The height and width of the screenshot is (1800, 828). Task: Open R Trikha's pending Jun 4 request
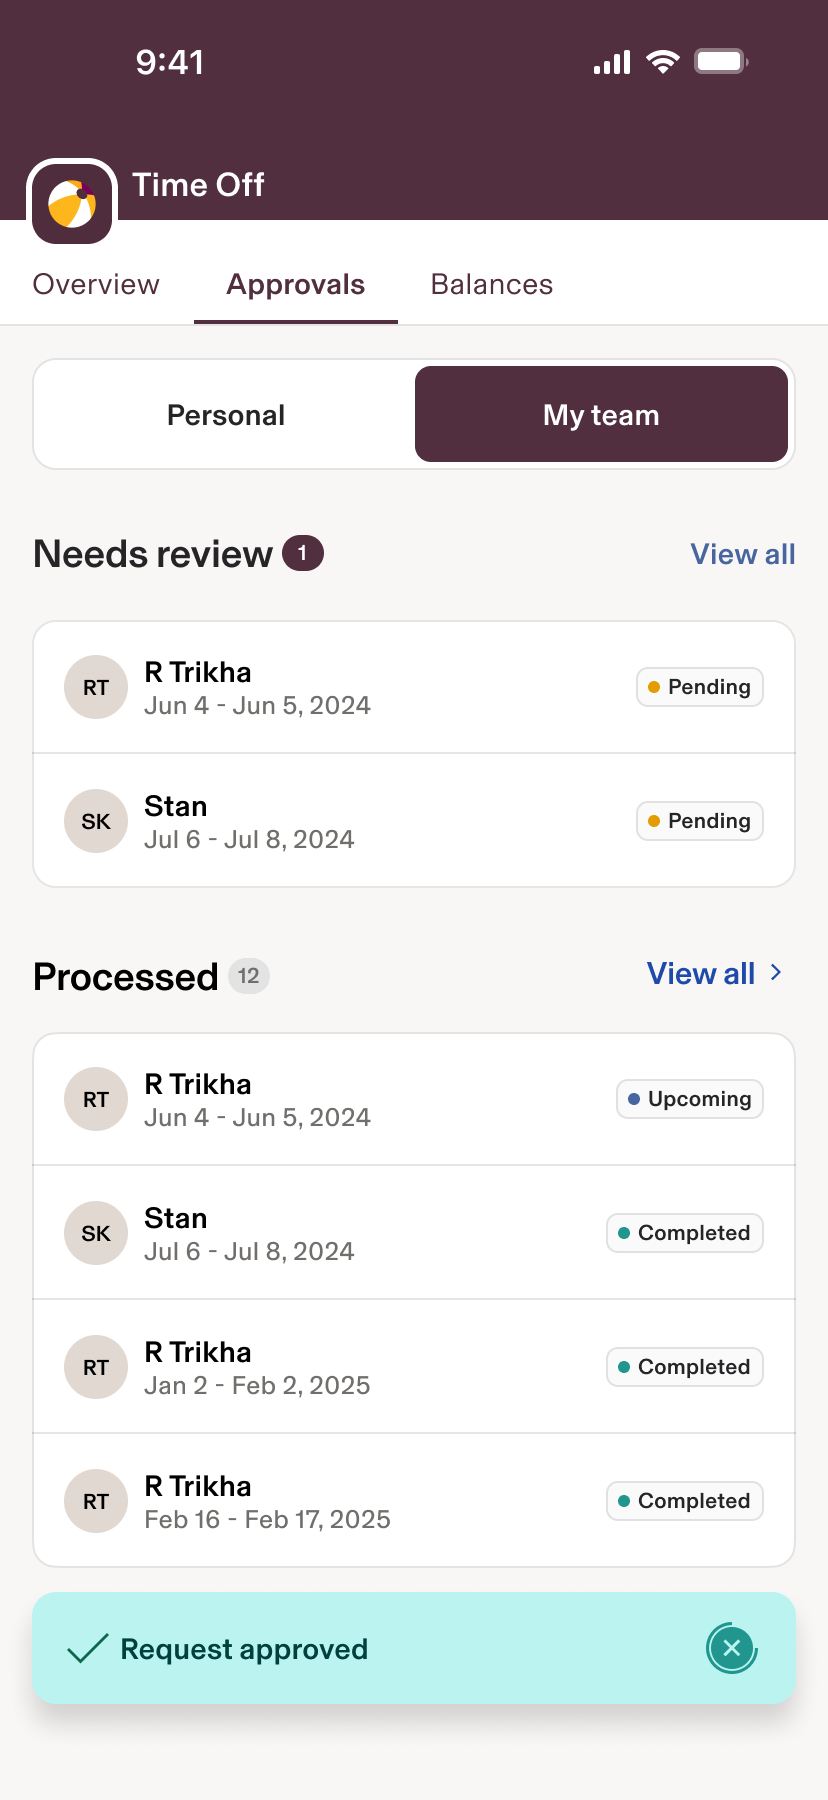click(414, 687)
